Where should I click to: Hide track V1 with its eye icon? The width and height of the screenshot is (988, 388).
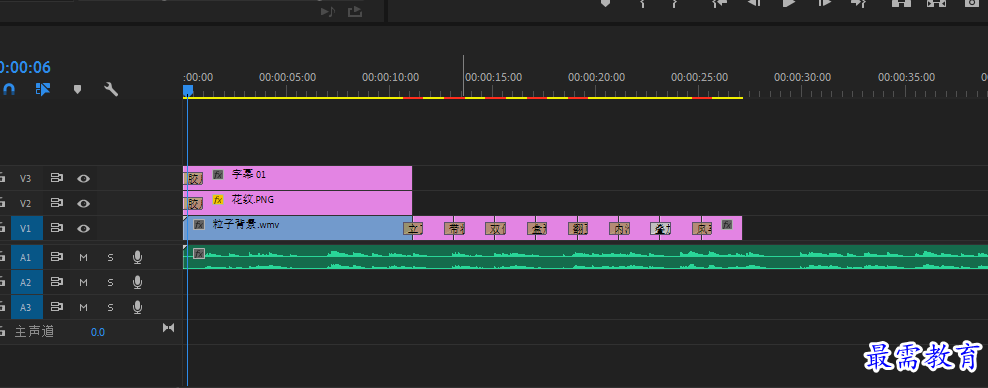[x=83, y=229]
